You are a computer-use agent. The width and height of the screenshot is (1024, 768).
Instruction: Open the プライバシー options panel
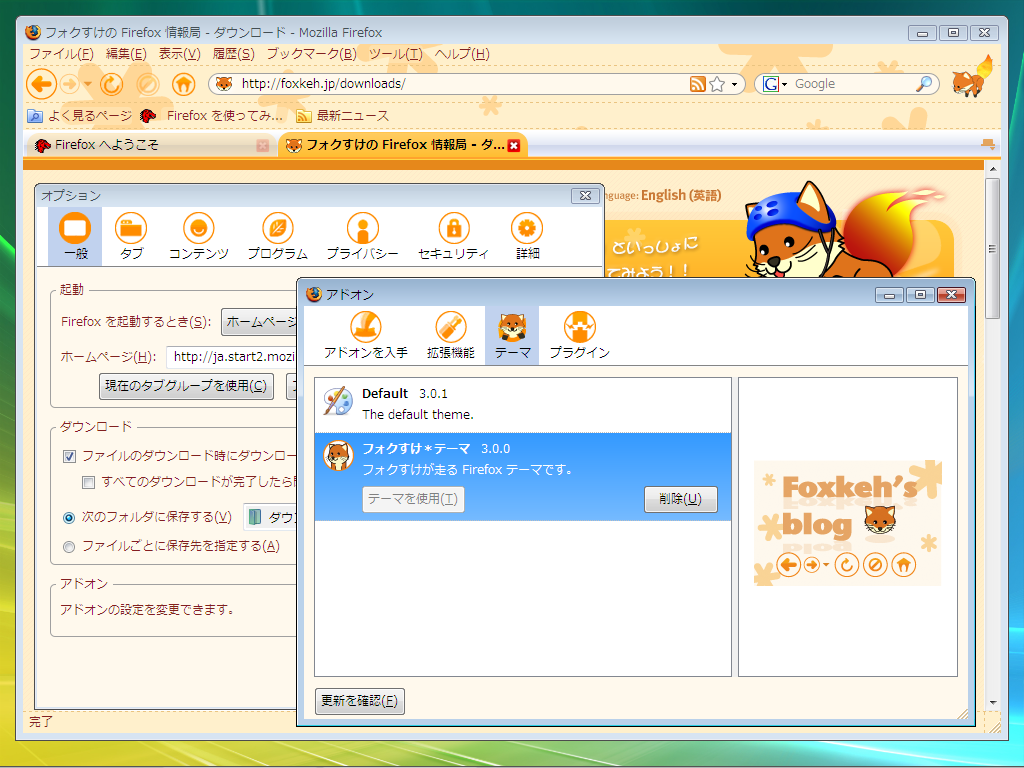362,236
